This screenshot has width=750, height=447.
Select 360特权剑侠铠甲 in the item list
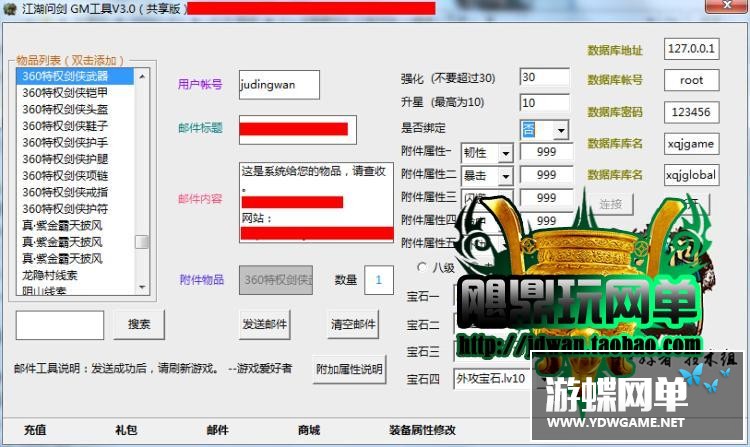[x=75, y=93]
